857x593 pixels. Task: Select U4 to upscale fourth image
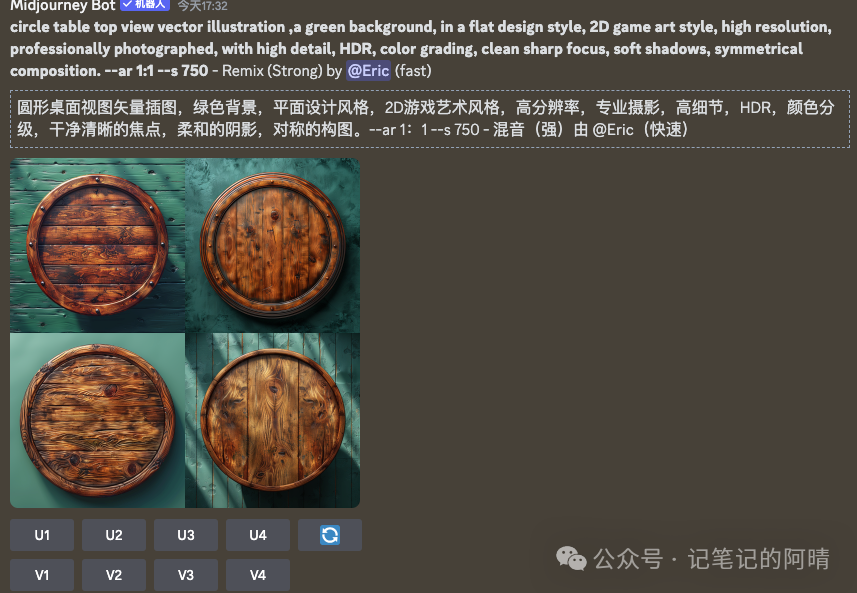tap(258, 535)
